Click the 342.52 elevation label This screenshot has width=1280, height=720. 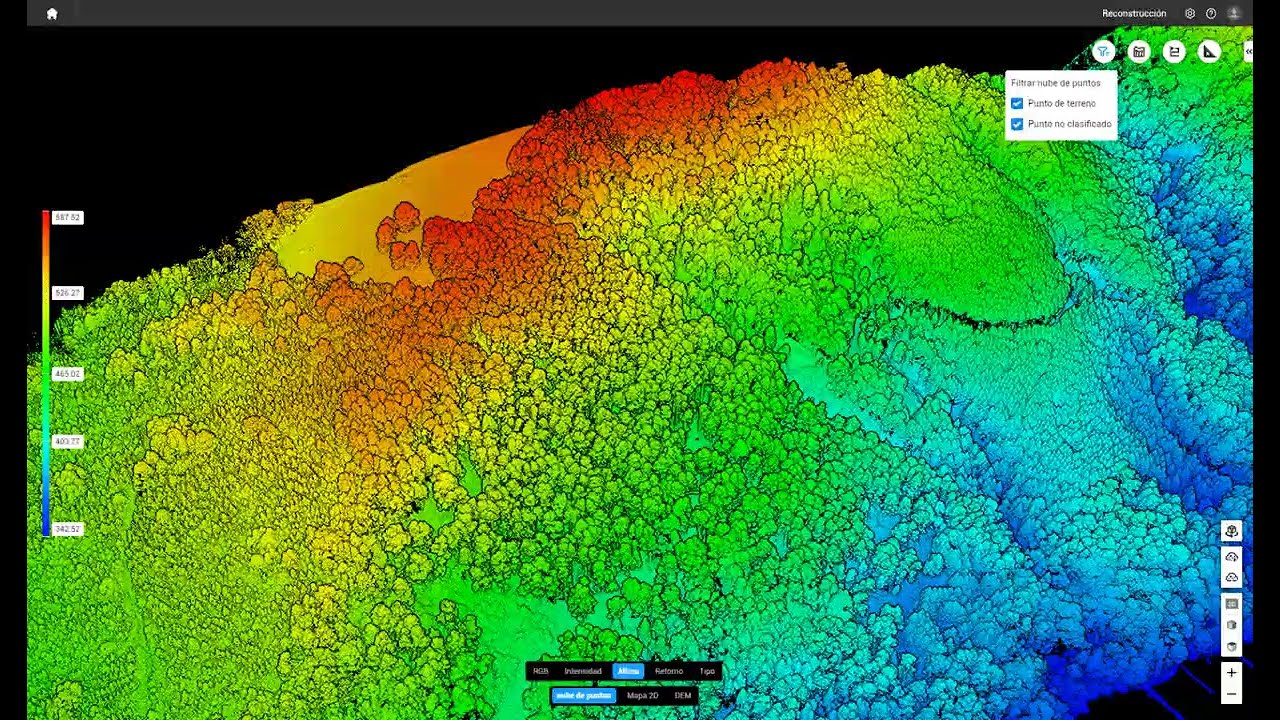[x=68, y=529]
